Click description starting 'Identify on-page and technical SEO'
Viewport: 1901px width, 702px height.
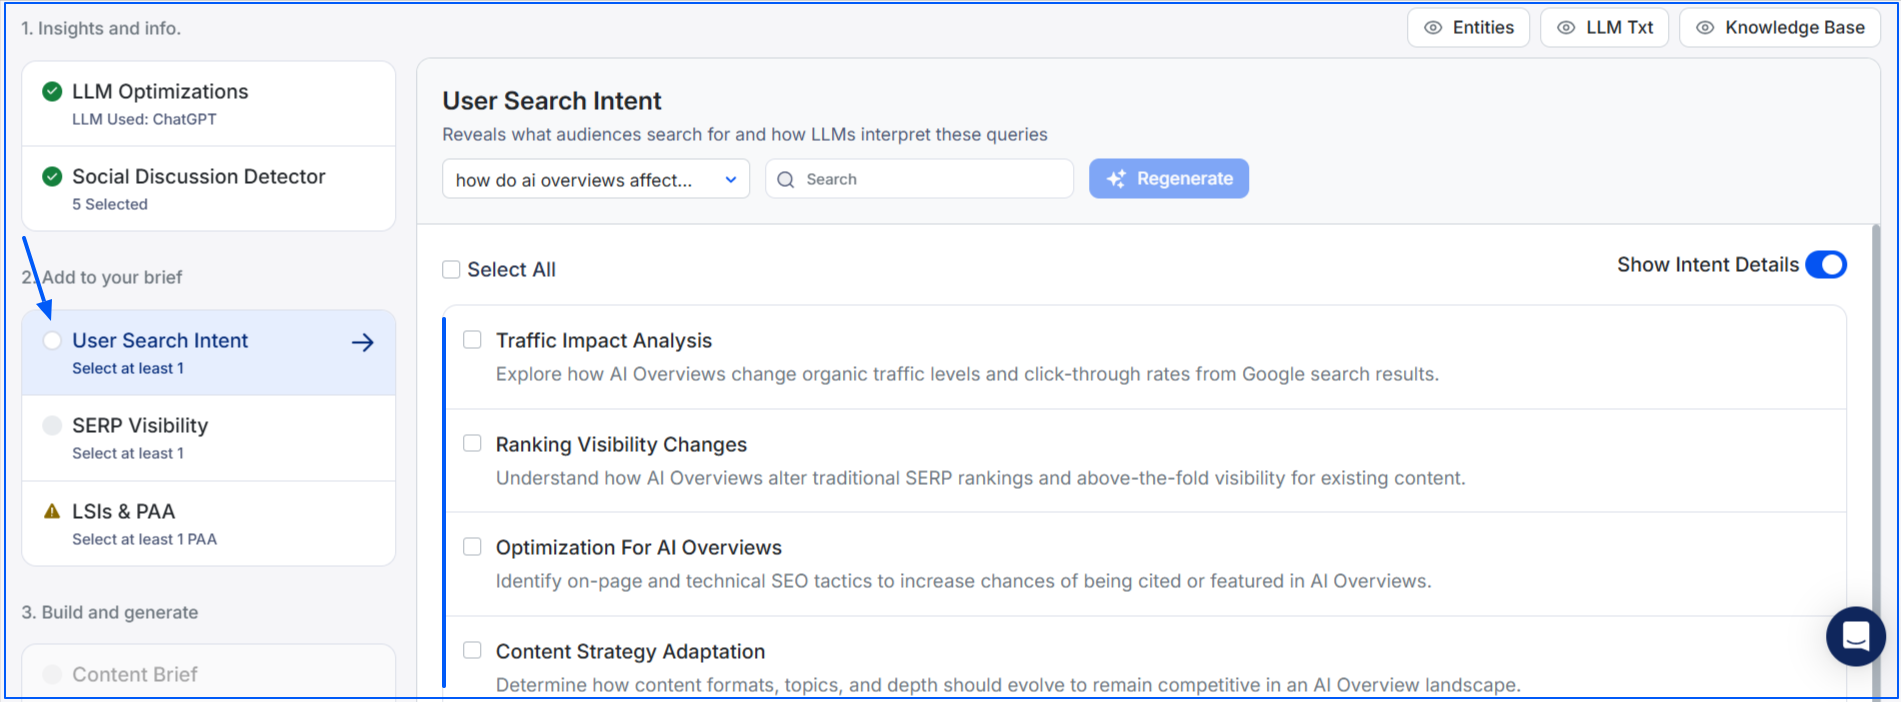tap(964, 581)
